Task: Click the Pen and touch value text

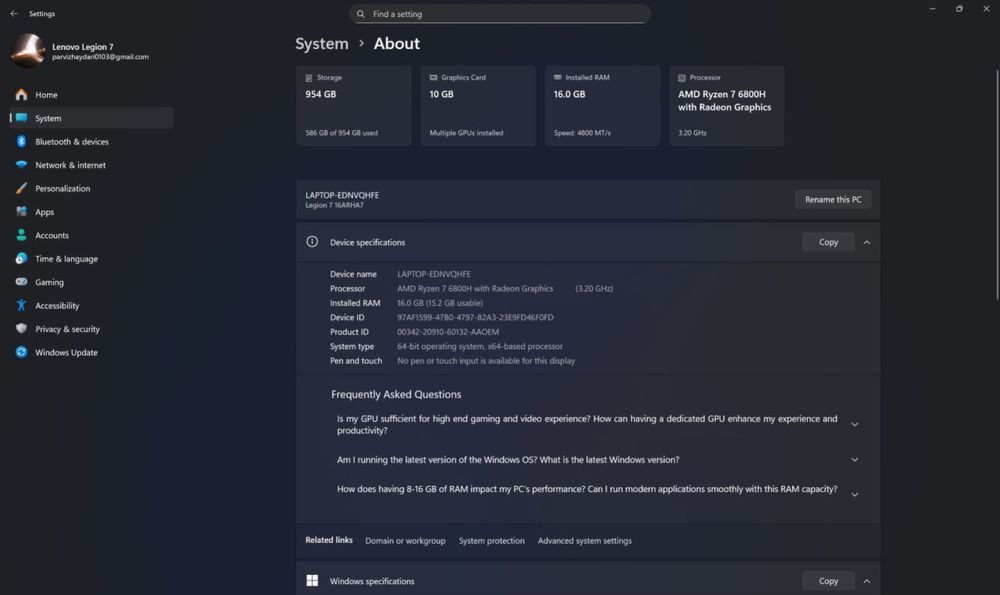Action: tap(486, 361)
